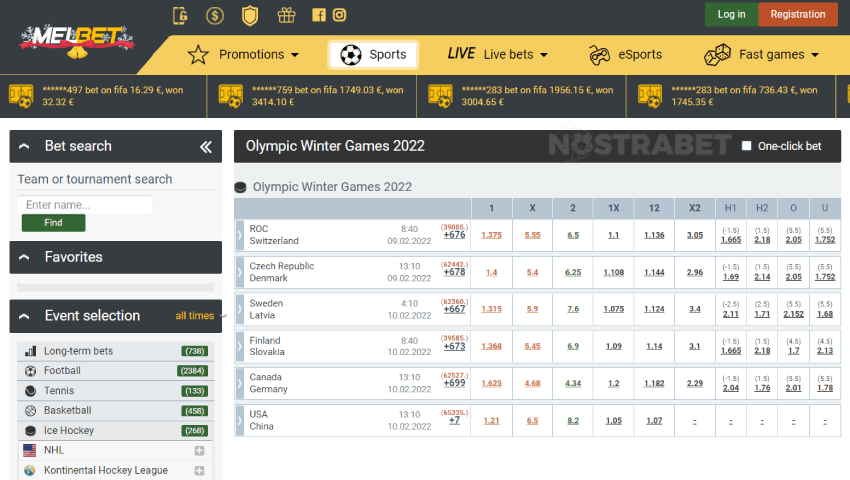Open +699 more markets for Canada vs Germany

tap(454, 383)
